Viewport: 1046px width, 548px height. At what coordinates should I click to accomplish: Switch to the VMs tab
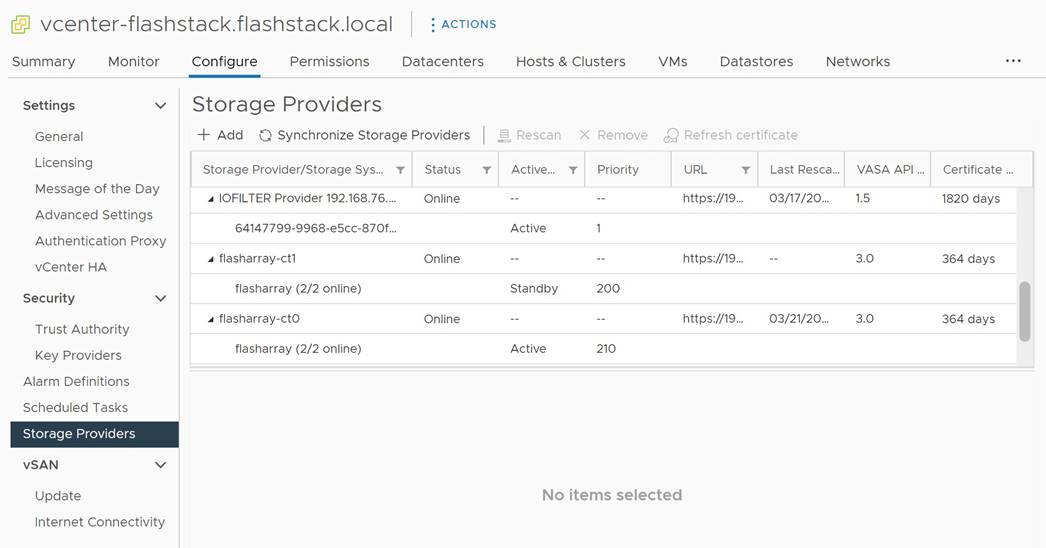click(x=672, y=61)
